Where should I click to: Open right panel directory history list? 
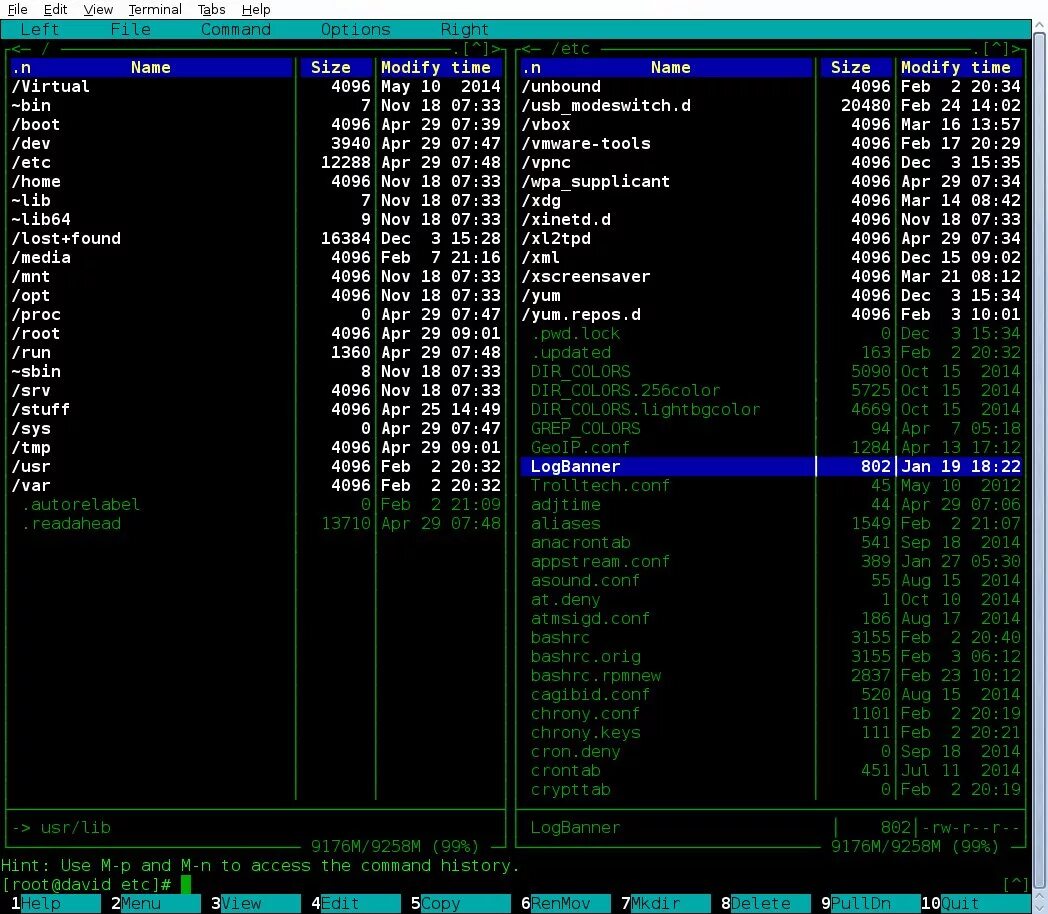pos(996,49)
